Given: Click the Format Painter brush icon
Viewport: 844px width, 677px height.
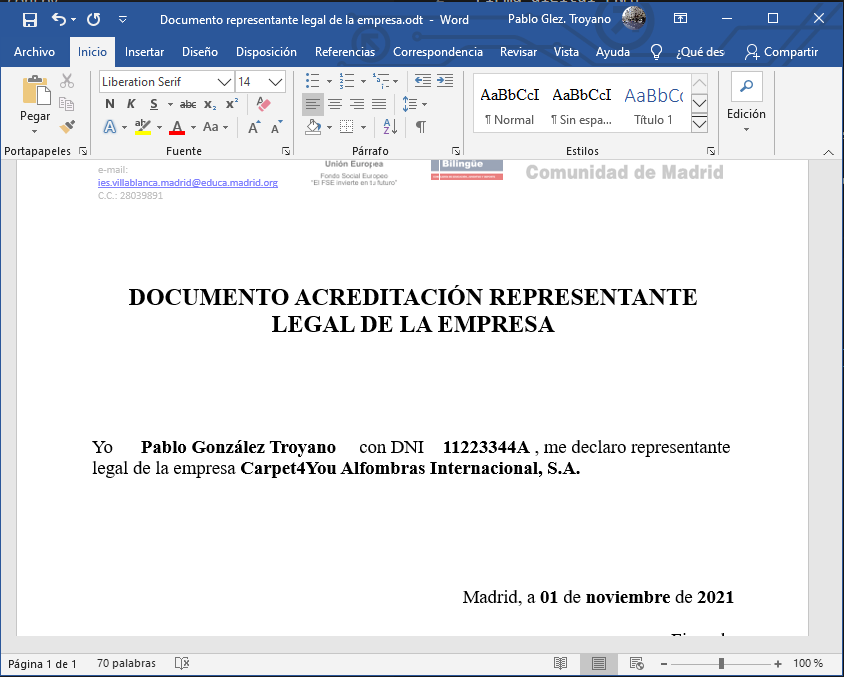Looking at the screenshot, I should pyautogui.click(x=67, y=127).
